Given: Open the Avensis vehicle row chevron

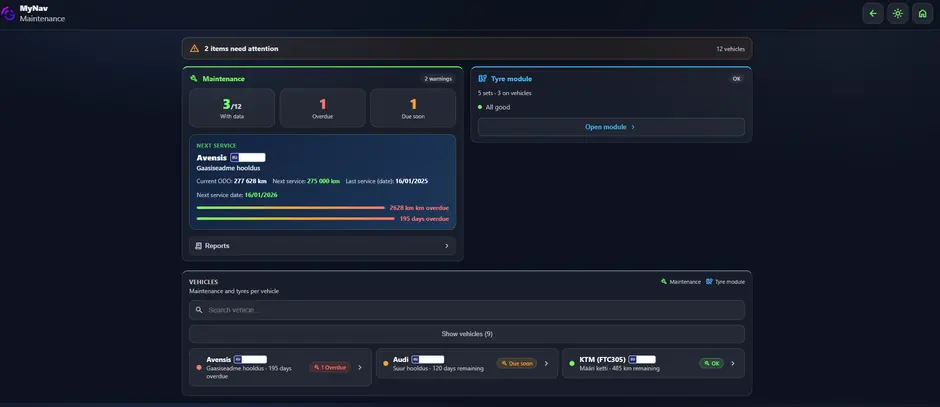Looking at the screenshot, I should pyautogui.click(x=360, y=367).
